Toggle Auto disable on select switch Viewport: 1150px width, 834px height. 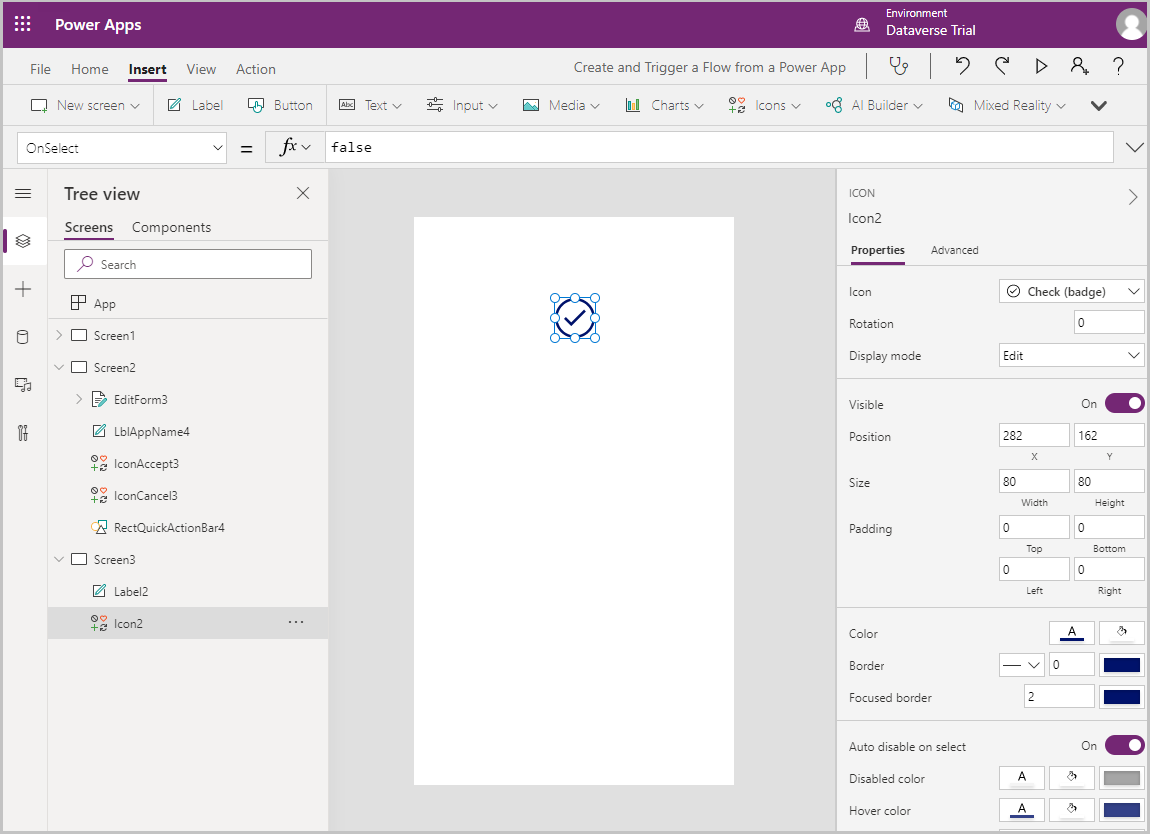click(x=1124, y=745)
